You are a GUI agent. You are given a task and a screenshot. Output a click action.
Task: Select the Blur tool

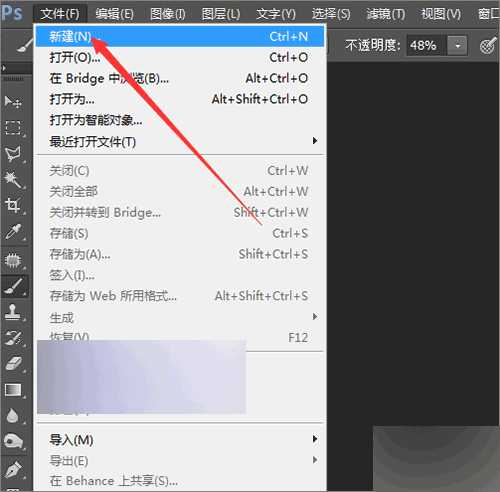click(x=13, y=416)
